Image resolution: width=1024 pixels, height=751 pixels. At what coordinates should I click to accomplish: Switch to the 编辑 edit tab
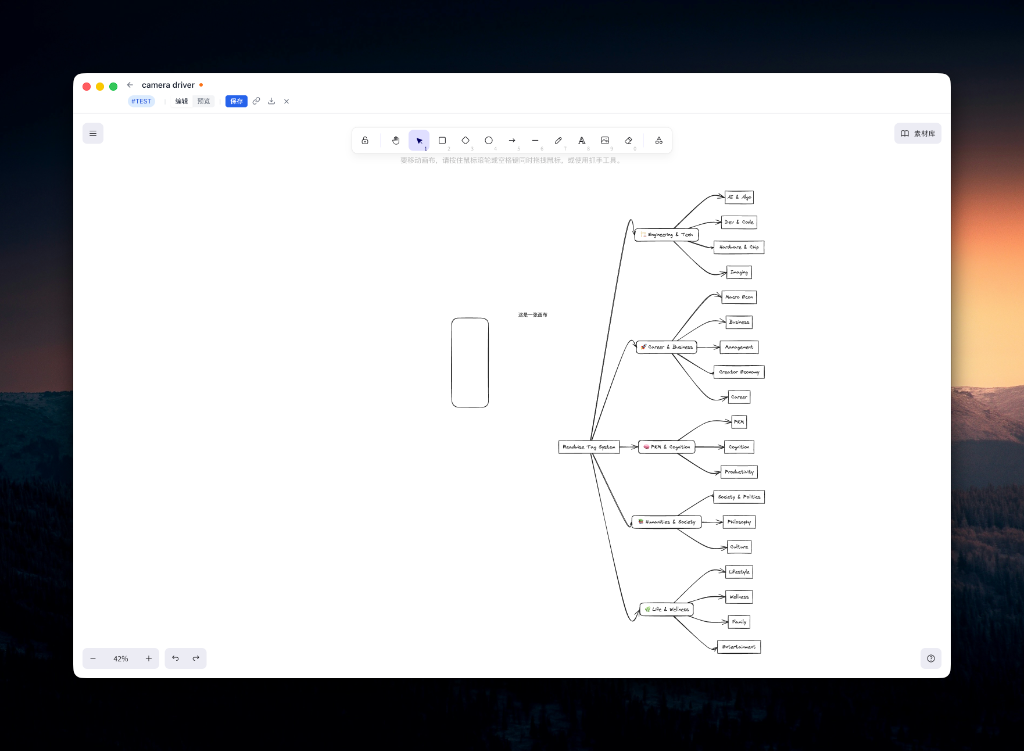(x=180, y=101)
